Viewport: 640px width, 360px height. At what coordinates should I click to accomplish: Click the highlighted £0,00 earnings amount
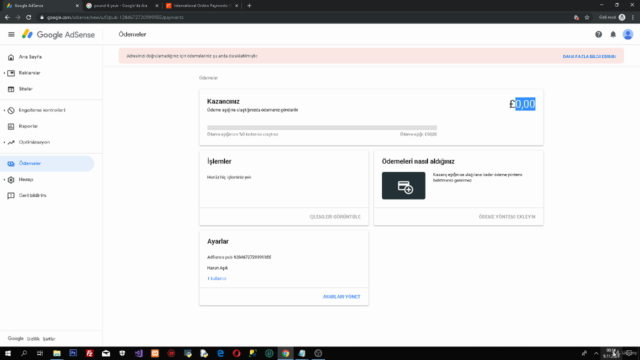tap(522, 104)
